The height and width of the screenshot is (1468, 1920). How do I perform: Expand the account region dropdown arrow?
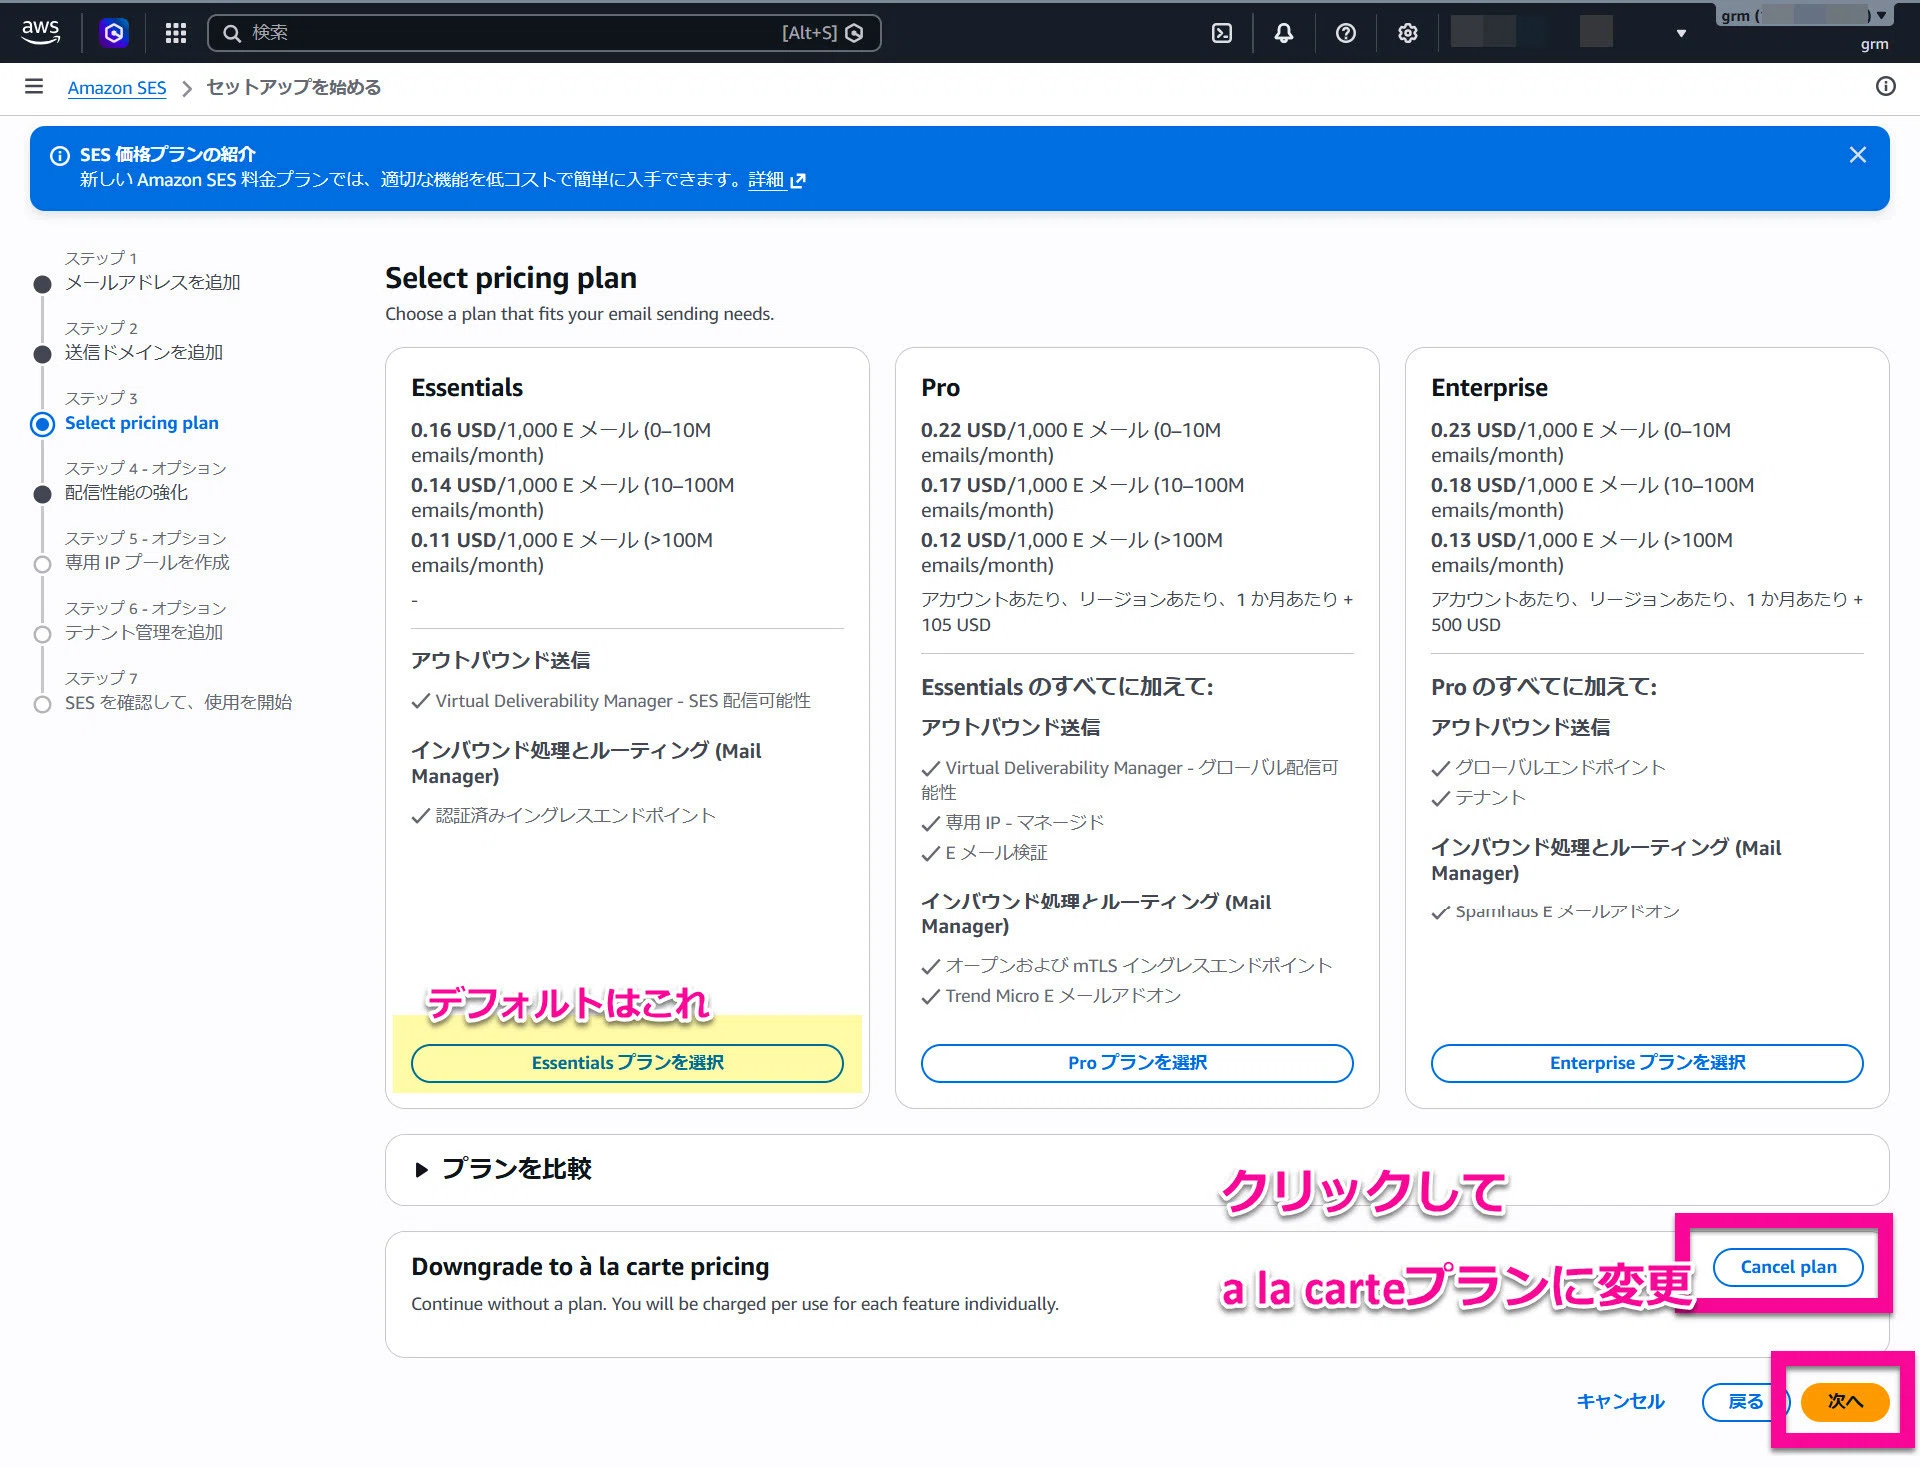click(x=1681, y=33)
